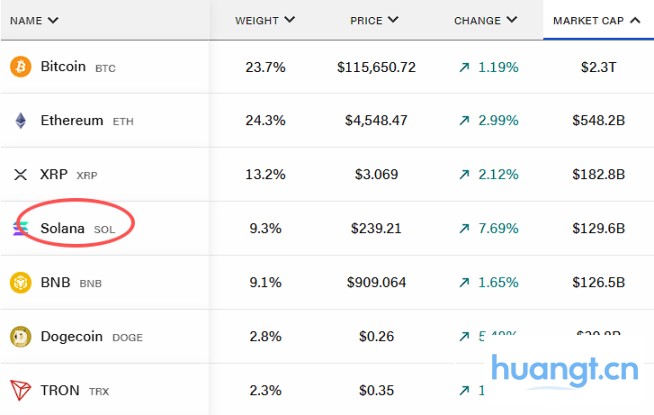Viewport: 654px width, 415px height.
Task: Click the Ethereum diamond logo icon
Action: (20, 121)
